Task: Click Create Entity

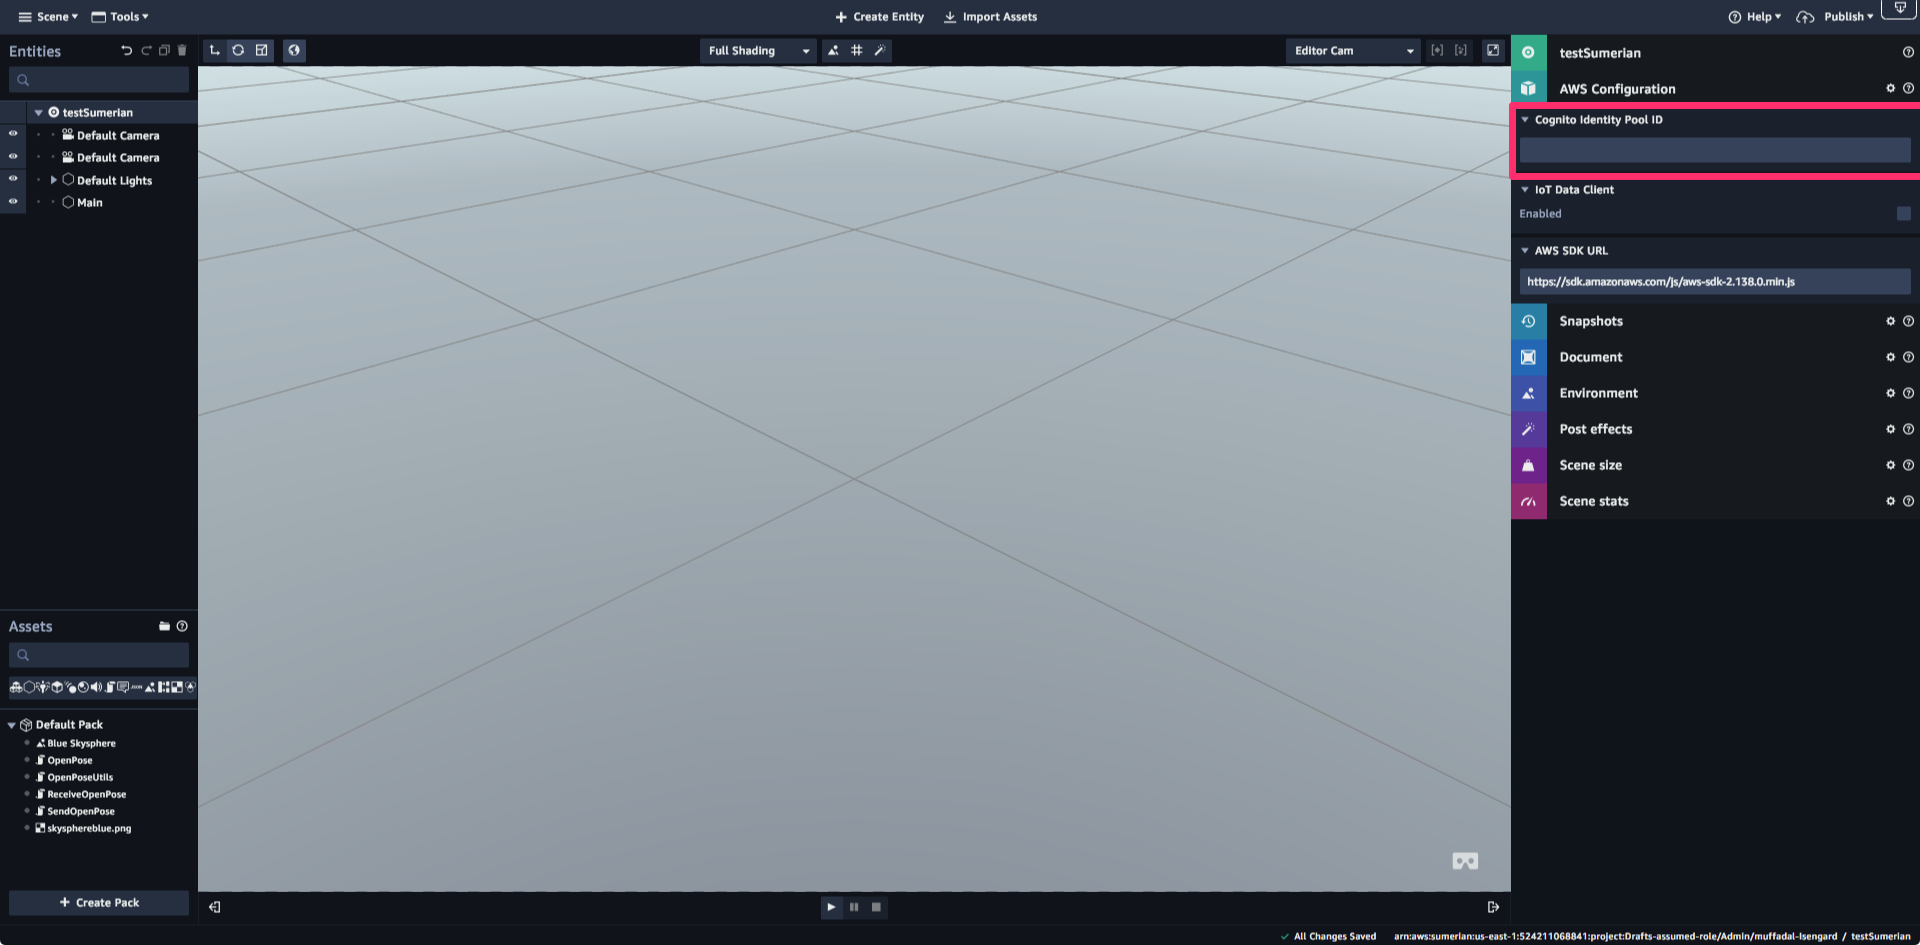Action: pyautogui.click(x=879, y=16)
